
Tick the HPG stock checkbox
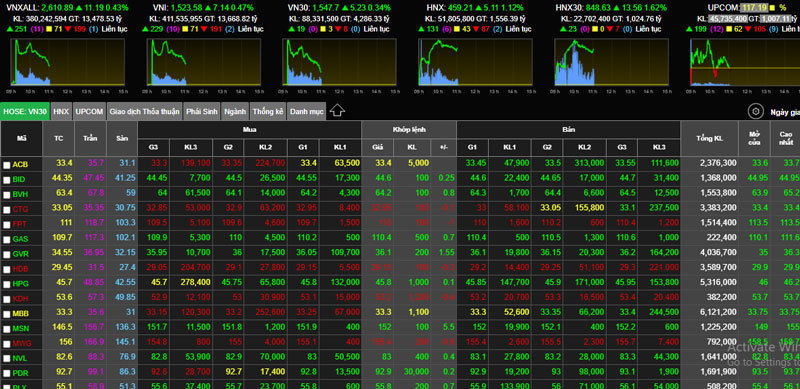pos(6,284)
